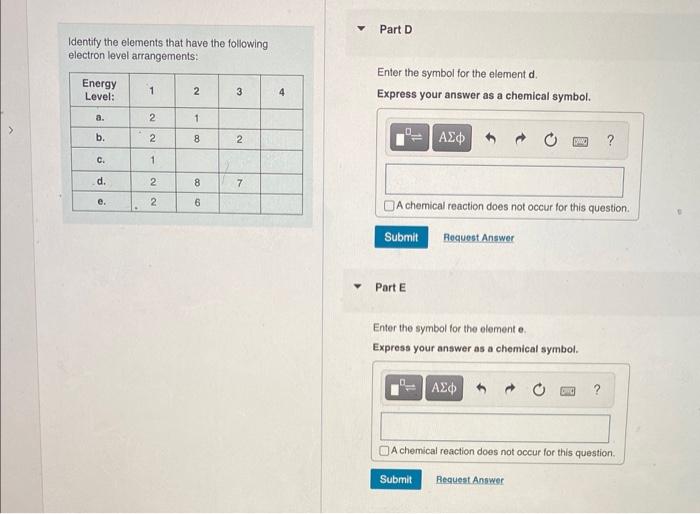Show keyboard shortcuts in Part D toolbar
This screenshot has width=700, height=514.
580,142
